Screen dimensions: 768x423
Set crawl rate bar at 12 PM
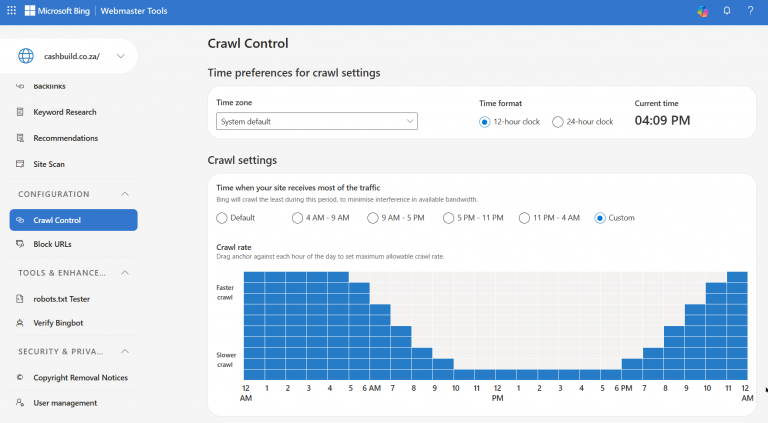pos(505,375)
